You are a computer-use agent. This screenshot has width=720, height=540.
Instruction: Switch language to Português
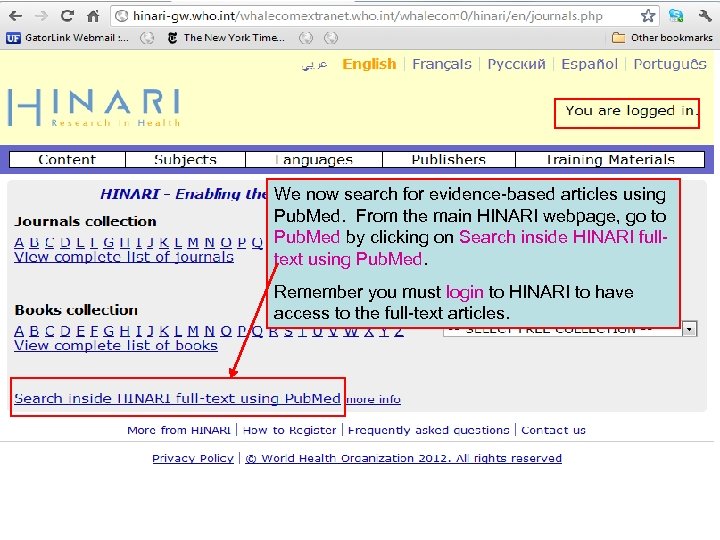670,64
